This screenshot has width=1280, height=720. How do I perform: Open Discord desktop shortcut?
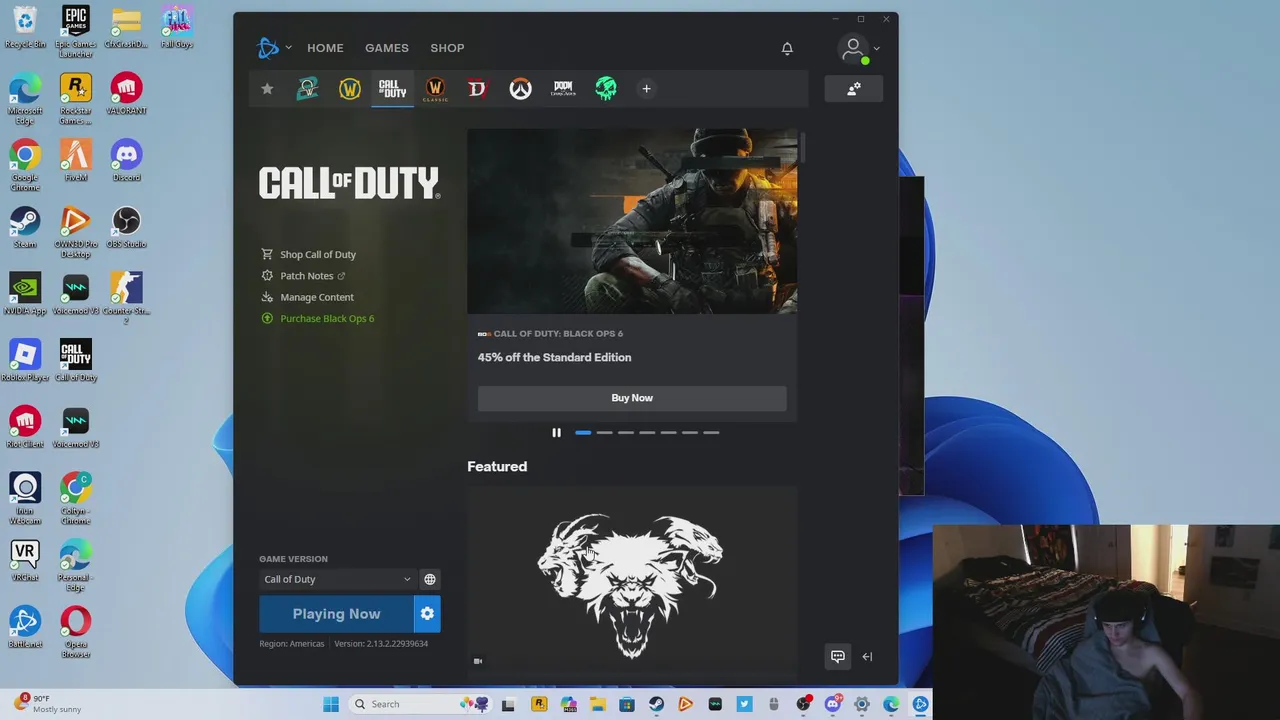126,161
